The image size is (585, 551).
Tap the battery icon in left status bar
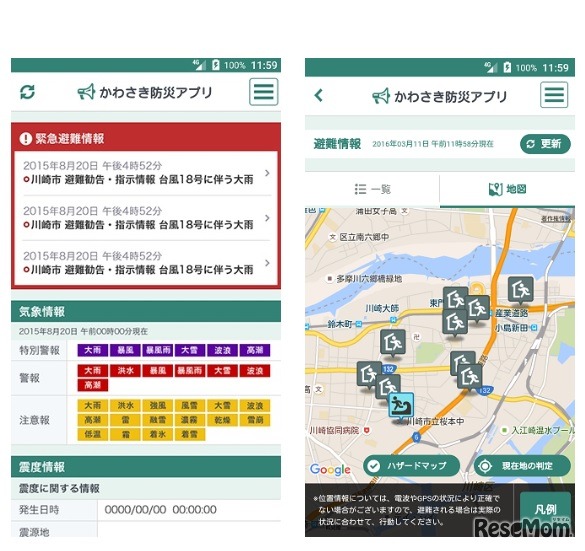215,65
